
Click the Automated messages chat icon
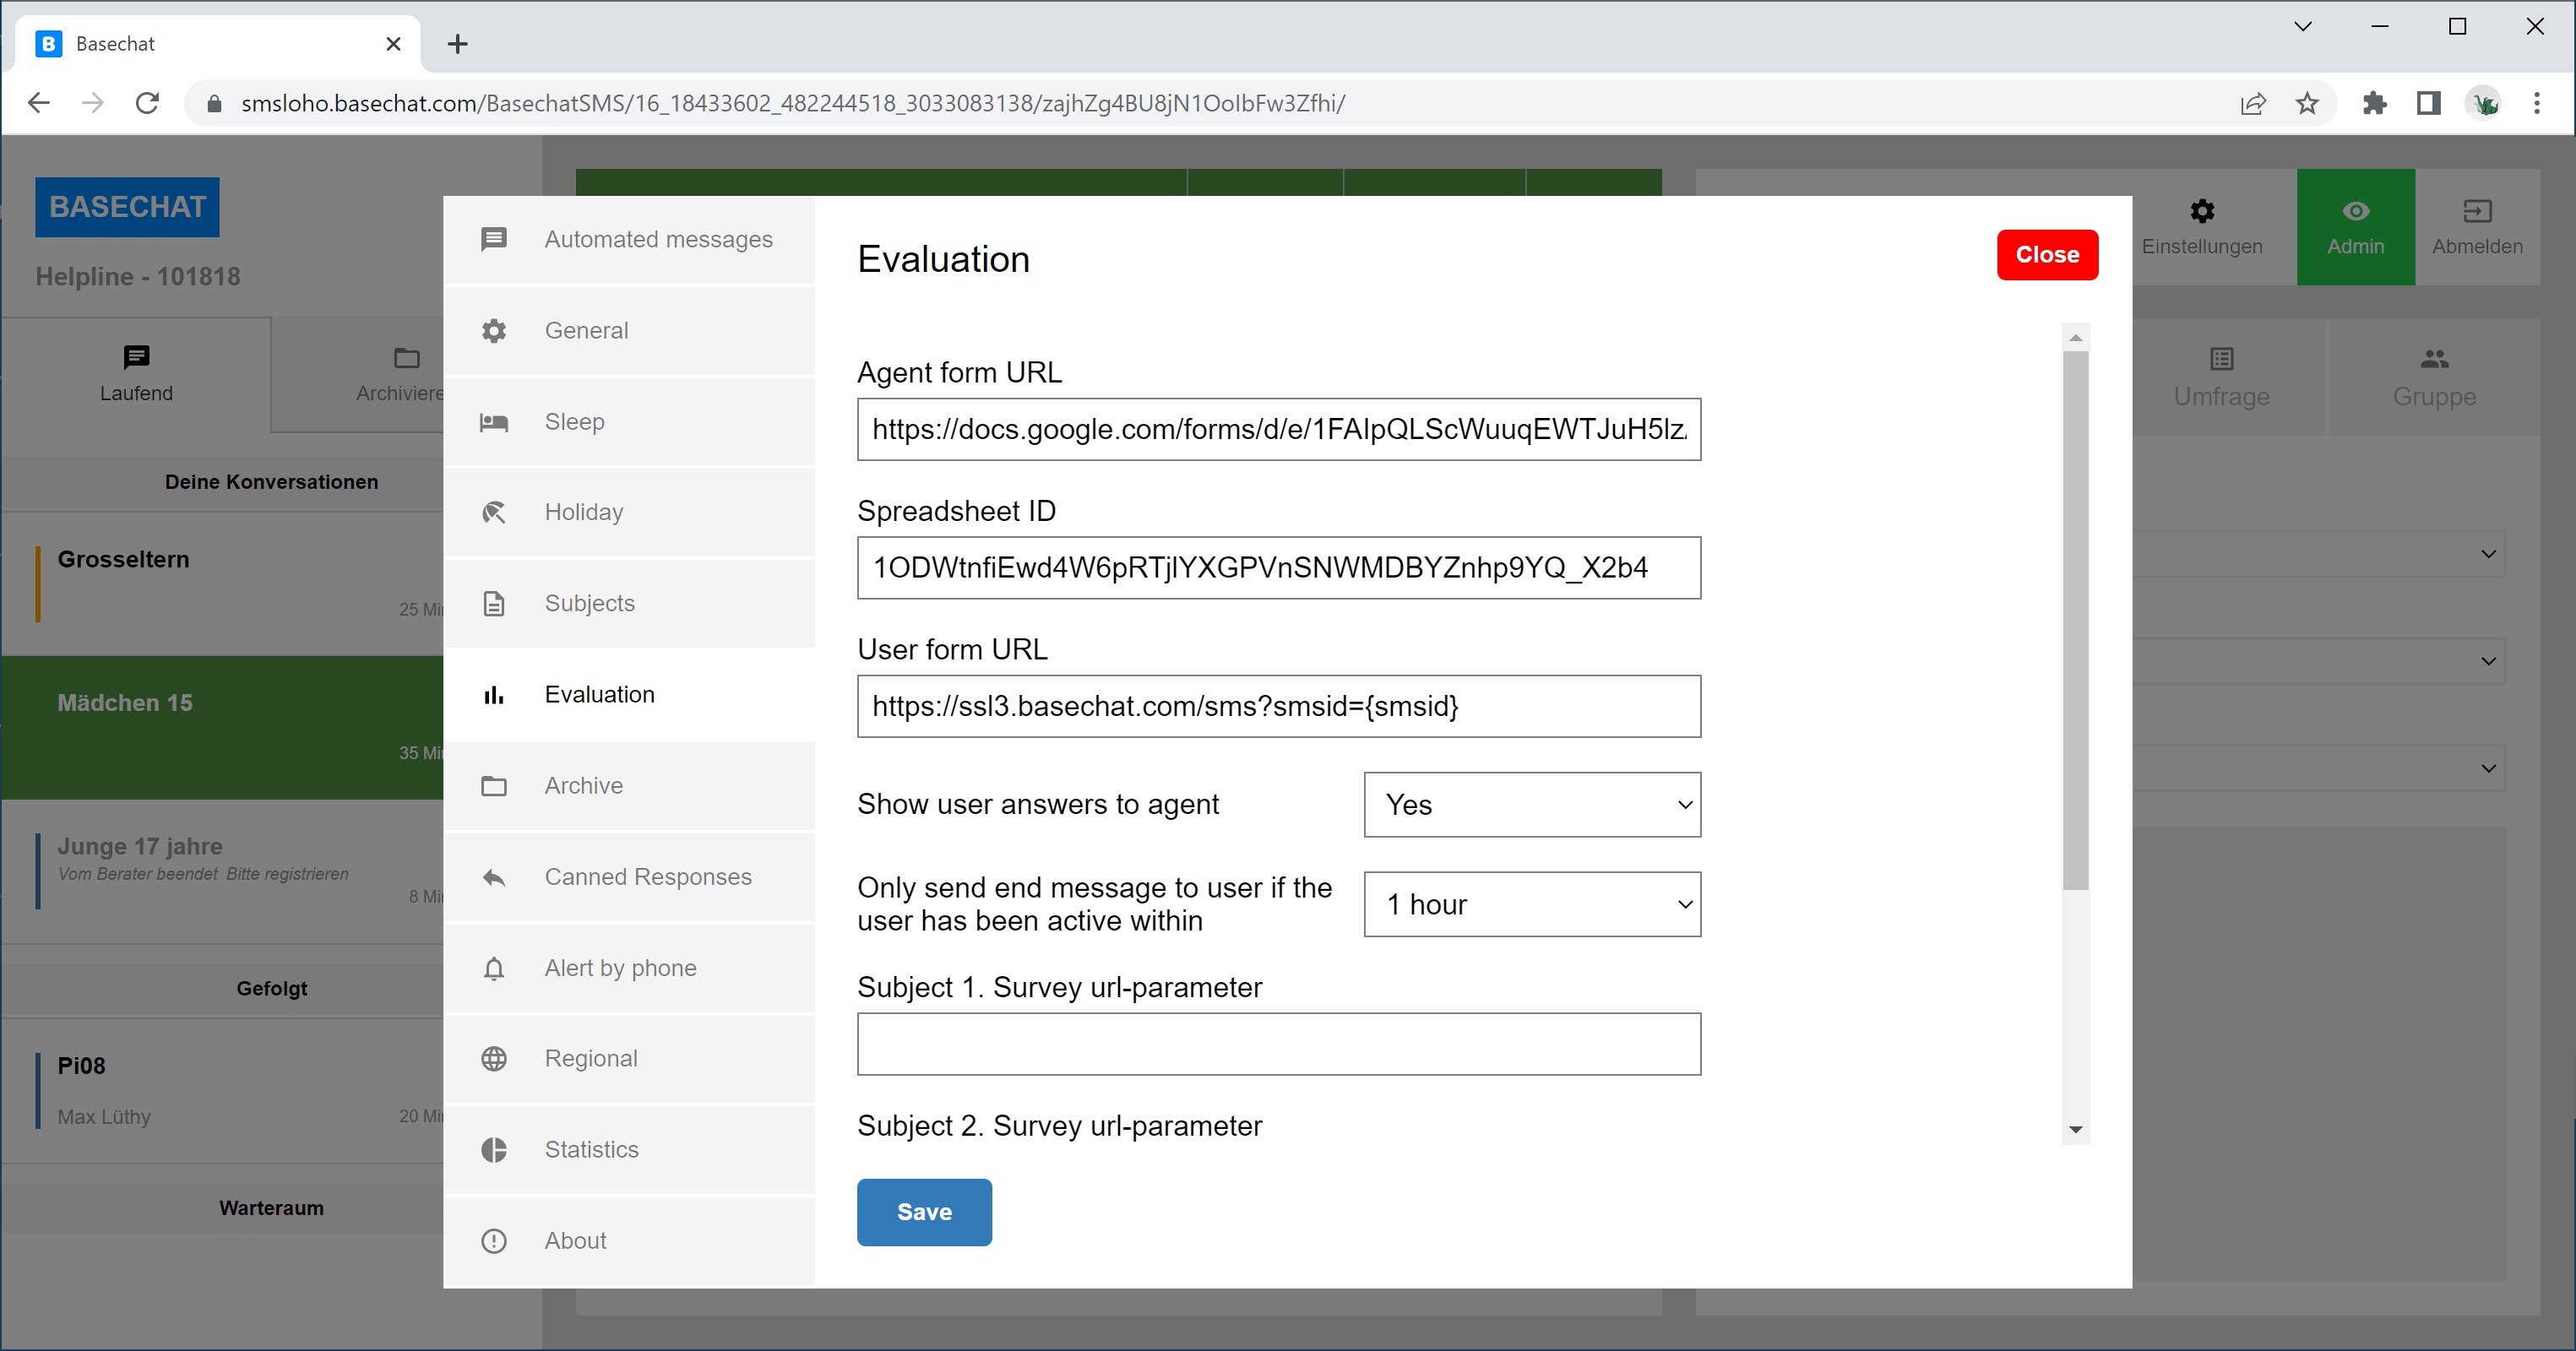(494, 239)
